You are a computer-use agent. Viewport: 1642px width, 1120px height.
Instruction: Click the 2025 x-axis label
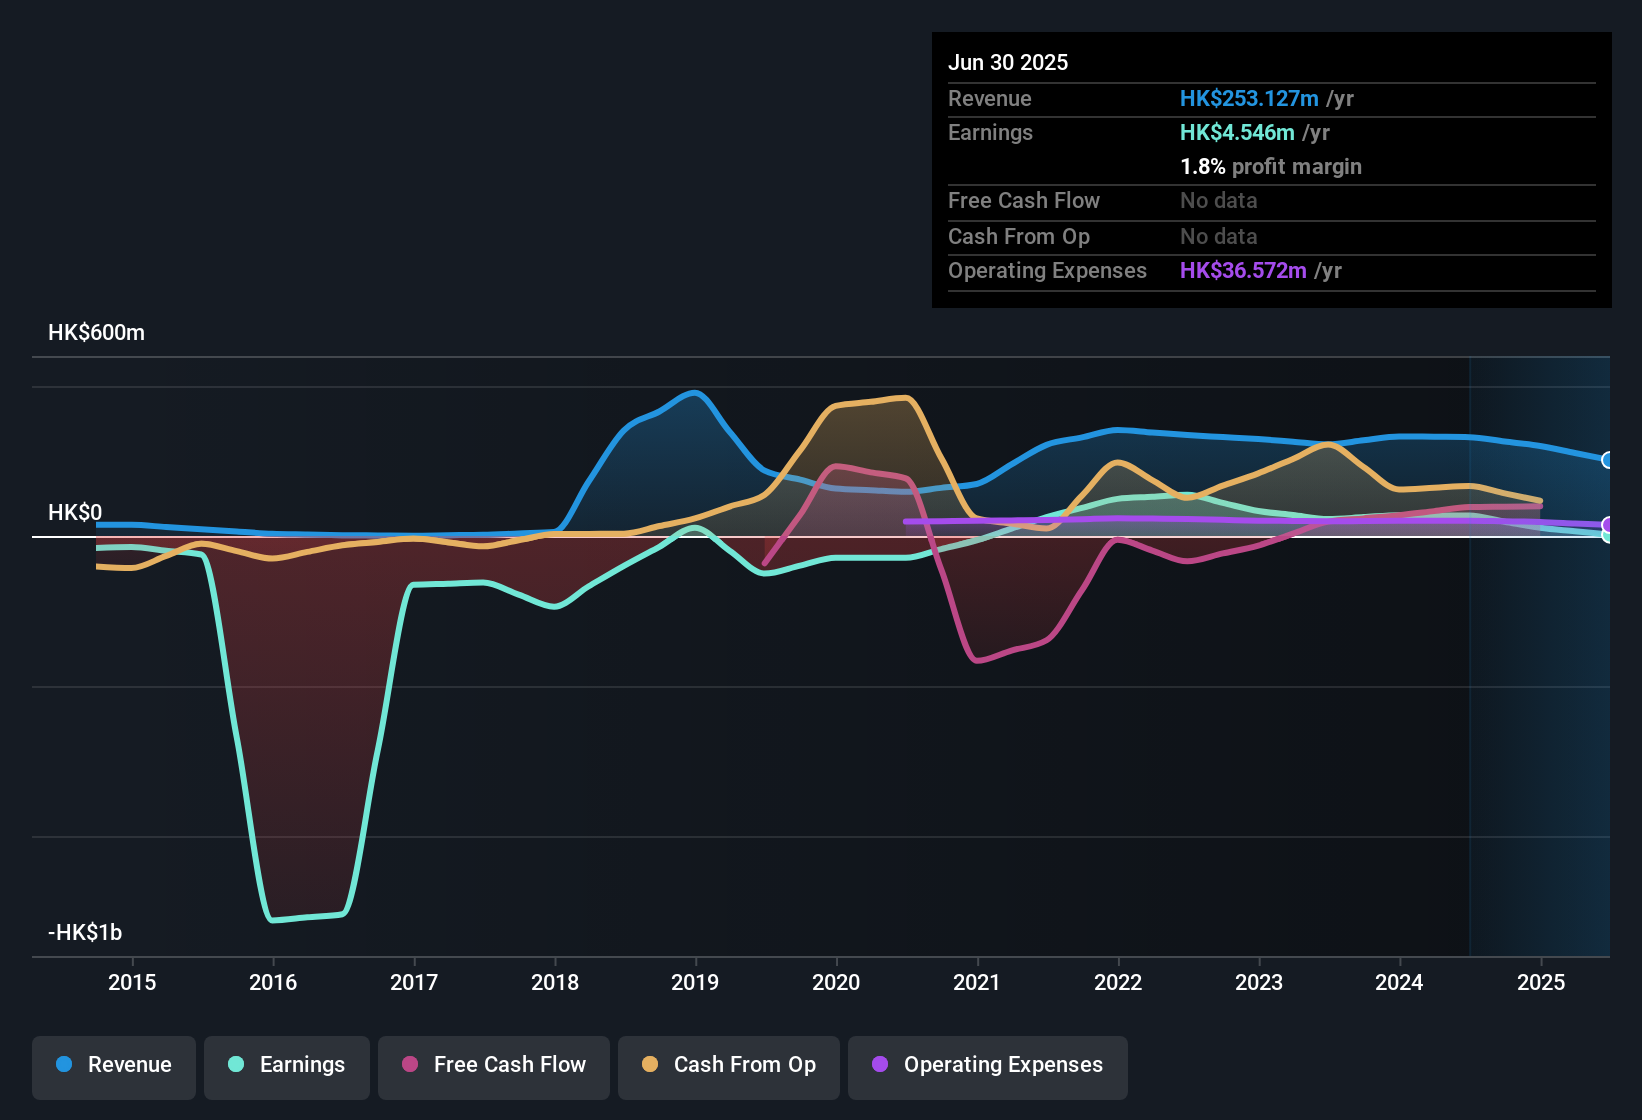(x=1541, y=982)
